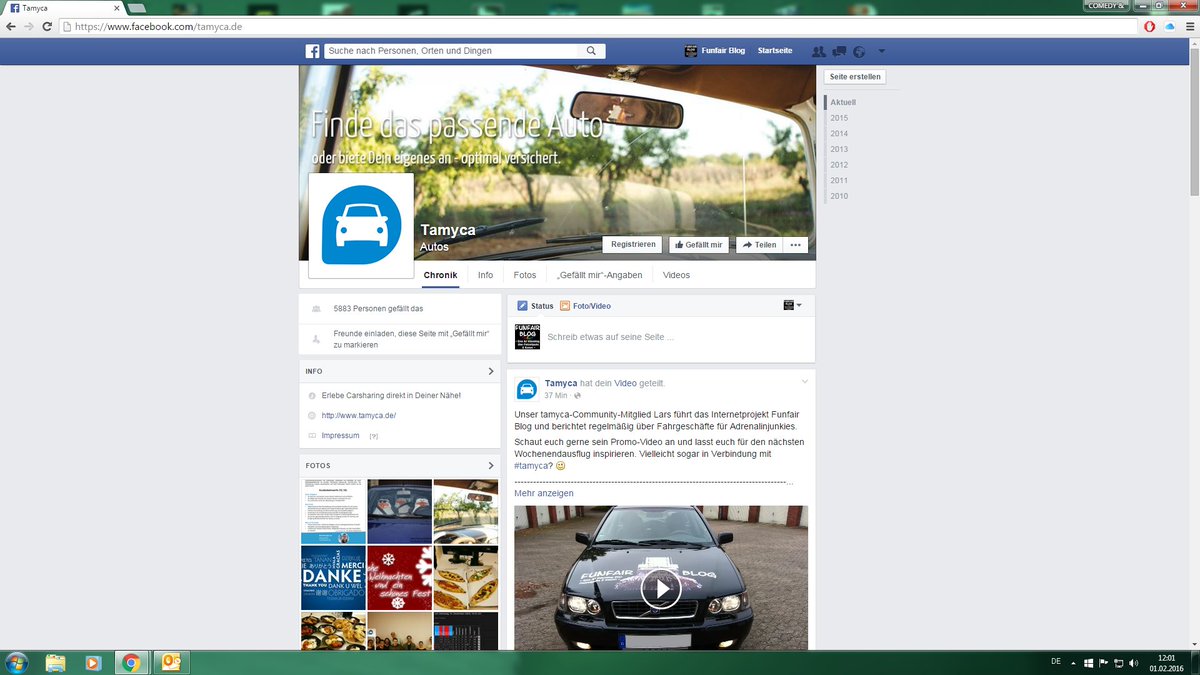Select Status post option
Screen dimensions: 1200x675
535,306
